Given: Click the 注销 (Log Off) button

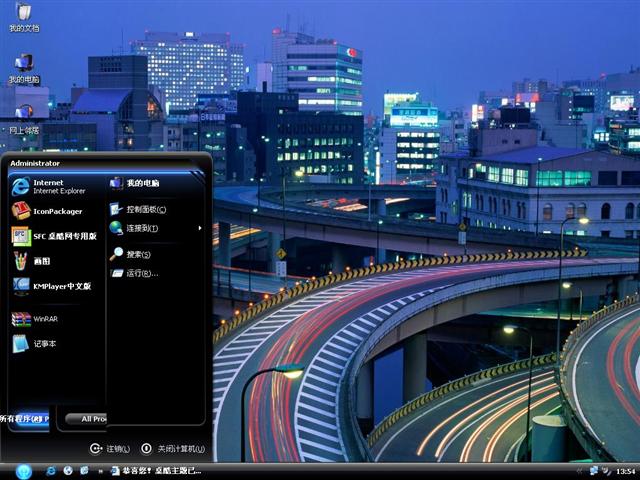Looking at the screenshot, I should click(110, 449).
